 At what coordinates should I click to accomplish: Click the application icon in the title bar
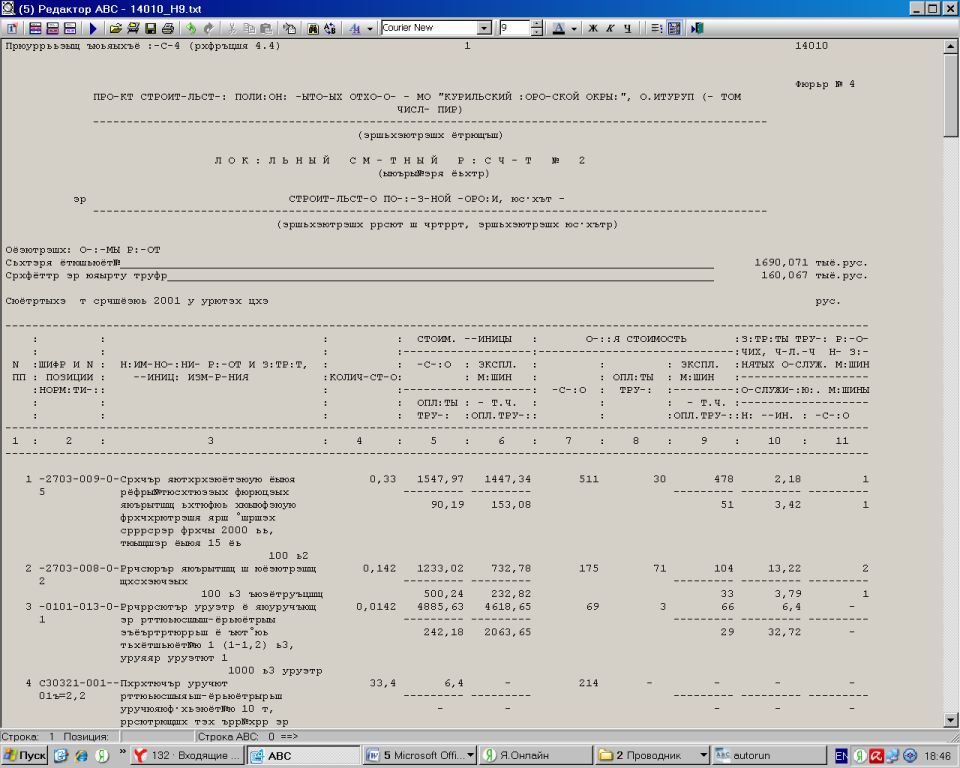pos(8,8)
